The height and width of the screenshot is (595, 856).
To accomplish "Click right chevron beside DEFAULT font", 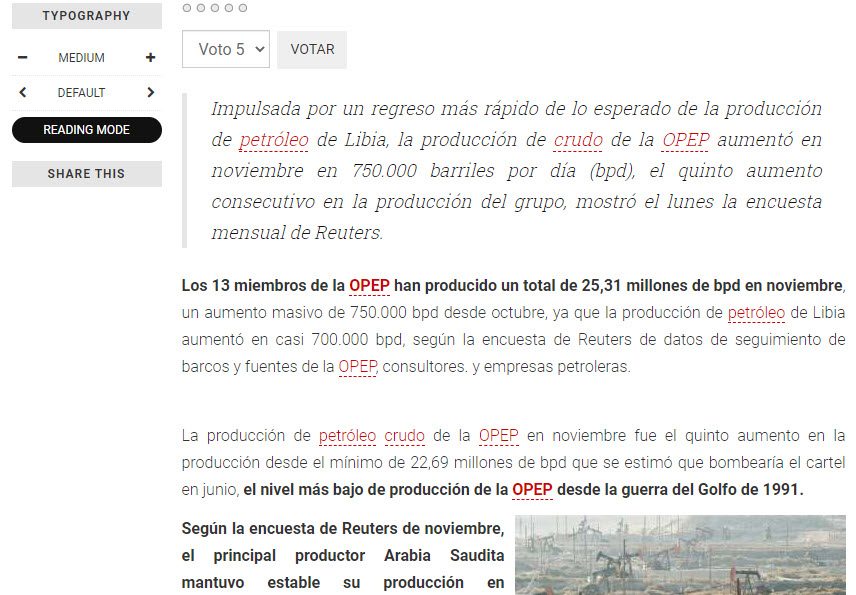I will [x=150, y=93].
